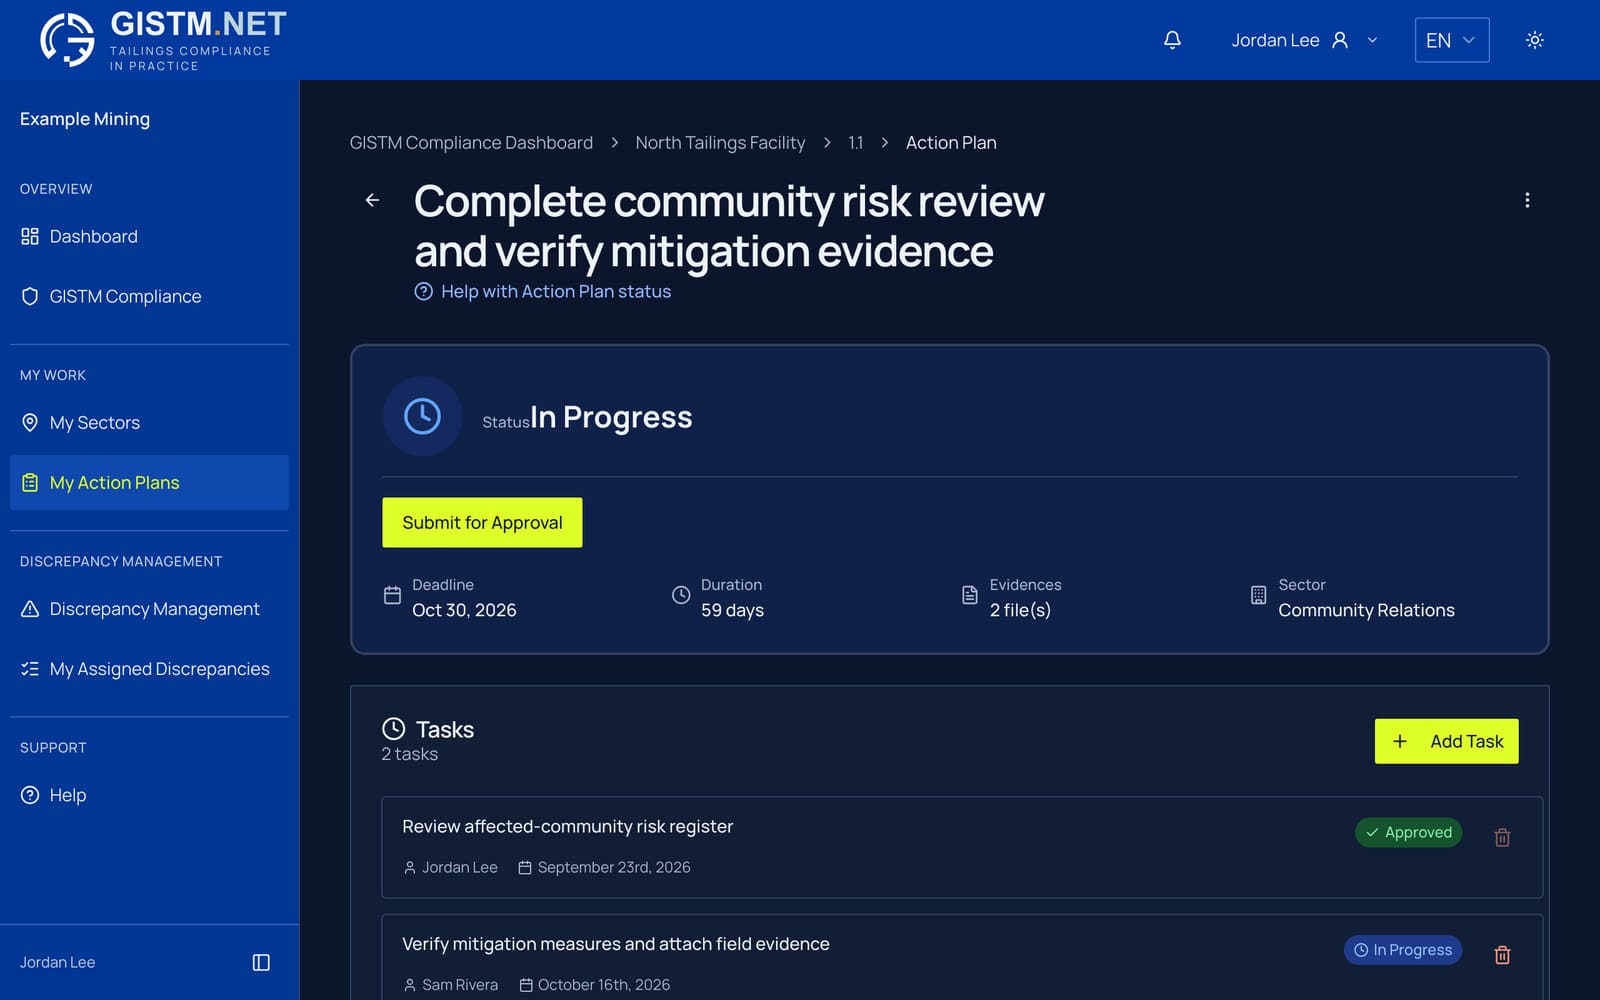Open Help in the Support section

pos(149,795)
